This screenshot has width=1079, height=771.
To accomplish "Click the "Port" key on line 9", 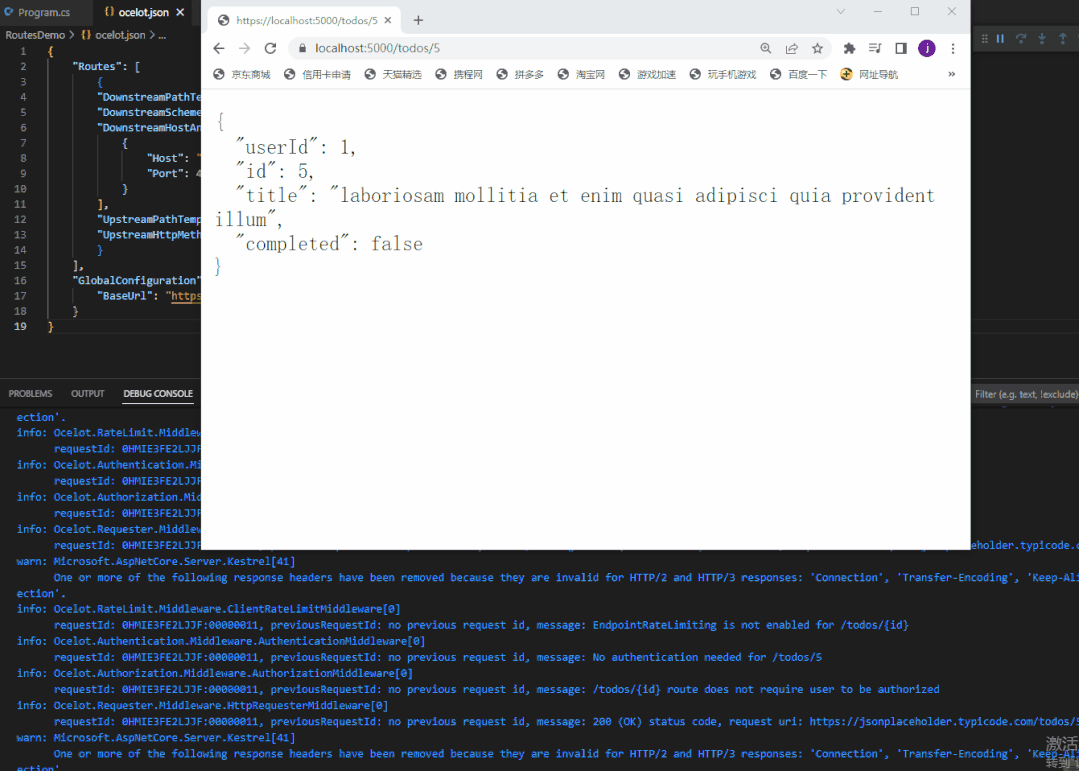I will pyautogui.click(x=164, y=173).
